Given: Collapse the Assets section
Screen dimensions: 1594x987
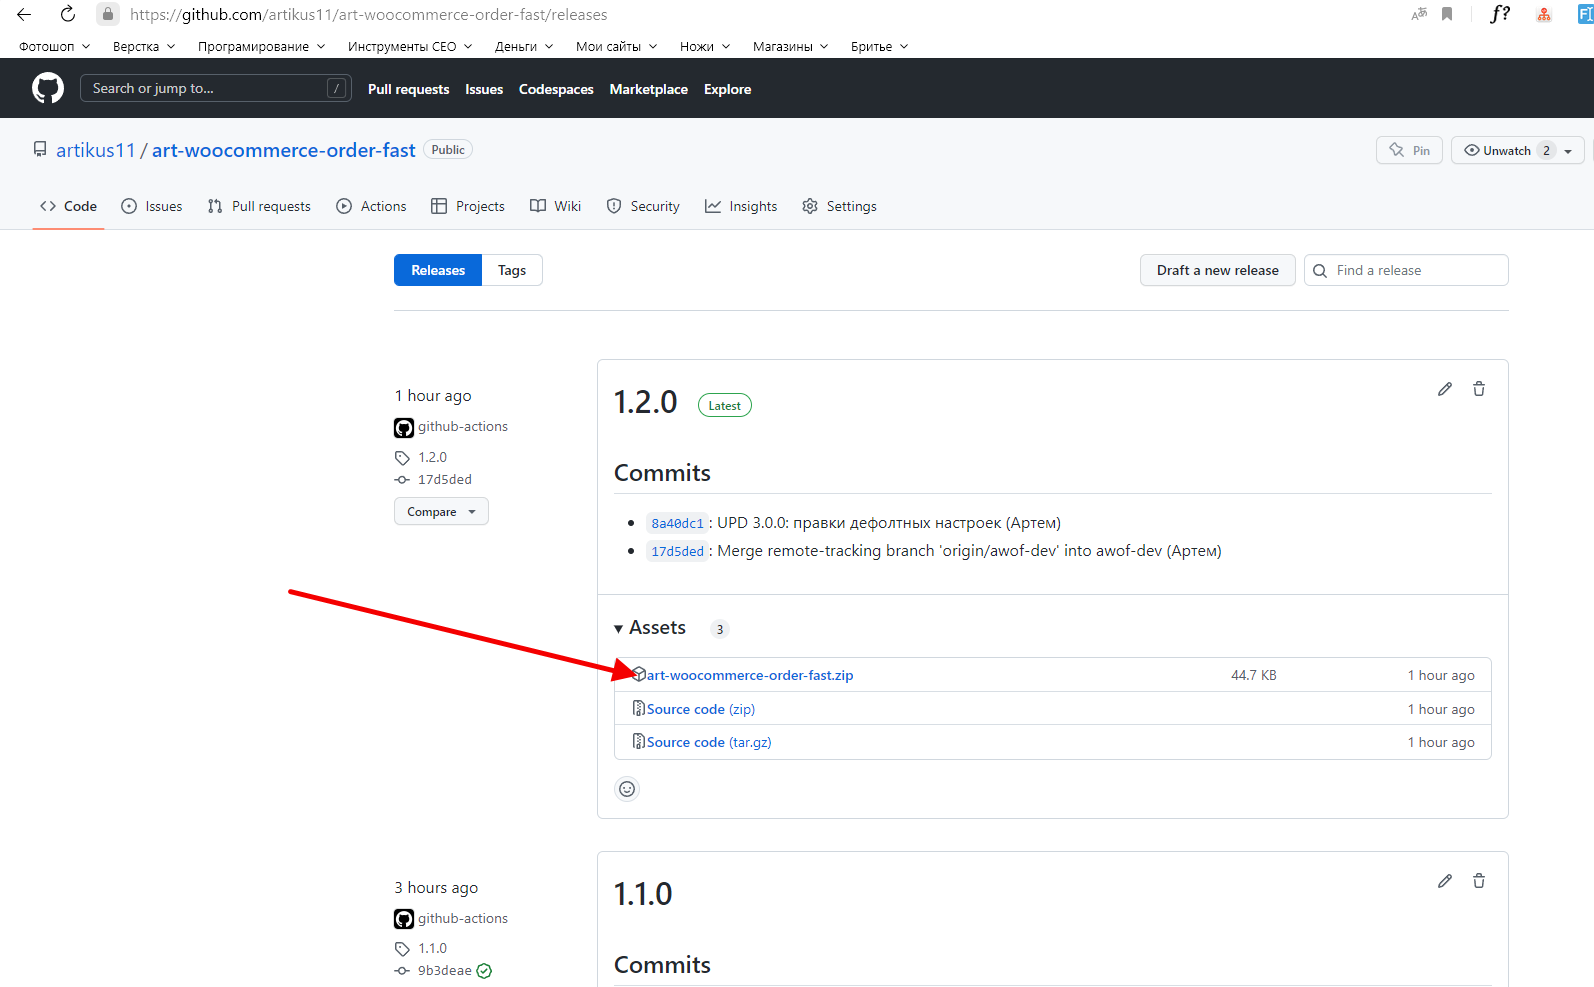Looking at the screenshot, I should [x=650, y=628].
